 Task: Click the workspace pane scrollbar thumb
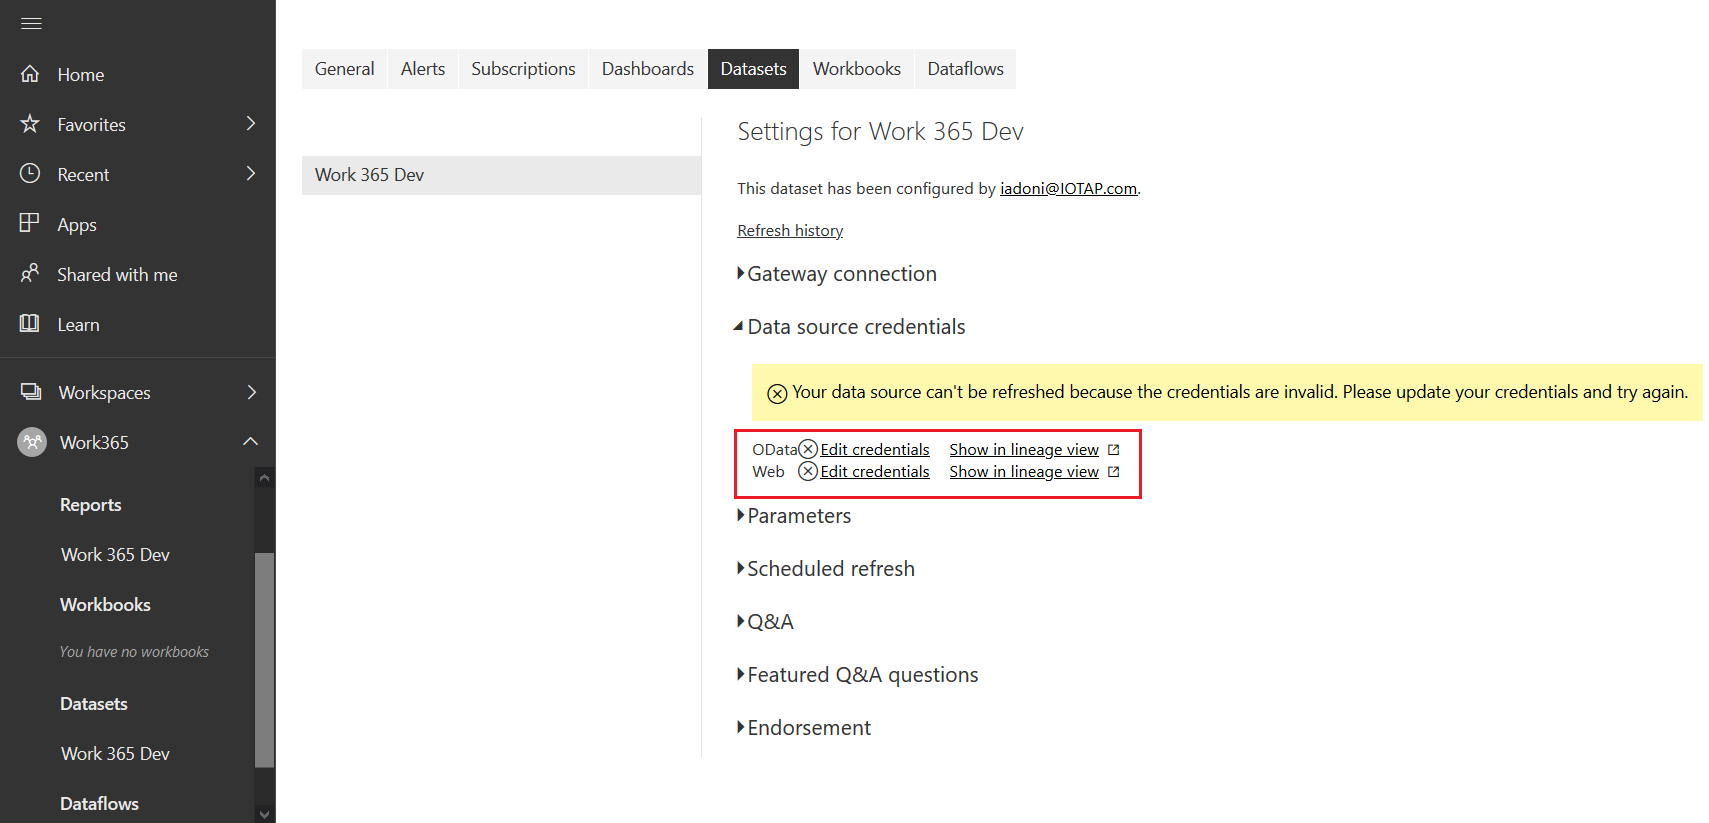tap(265, 660)
